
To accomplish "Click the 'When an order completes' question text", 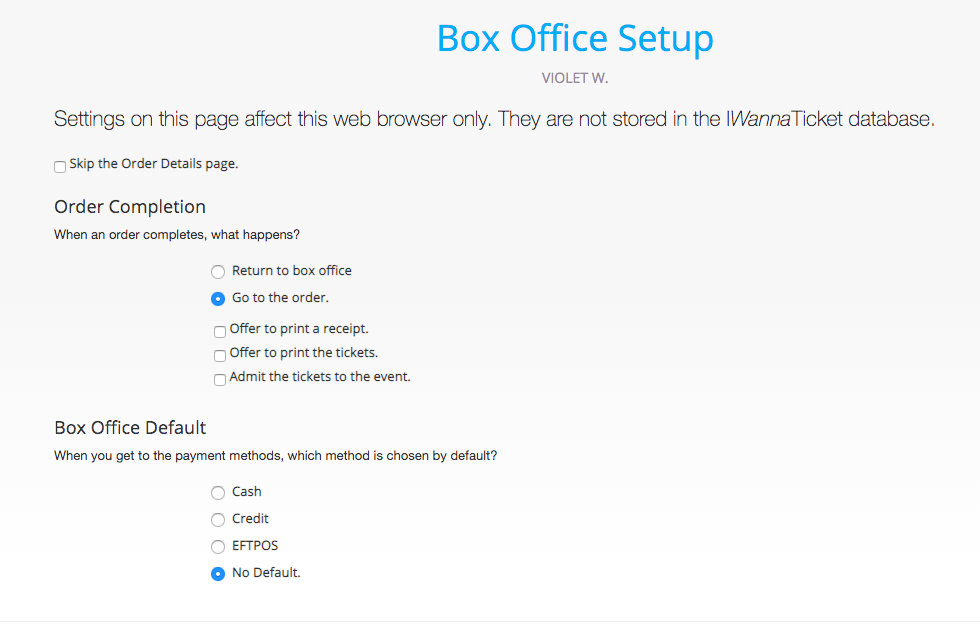I will pos(177,235).
